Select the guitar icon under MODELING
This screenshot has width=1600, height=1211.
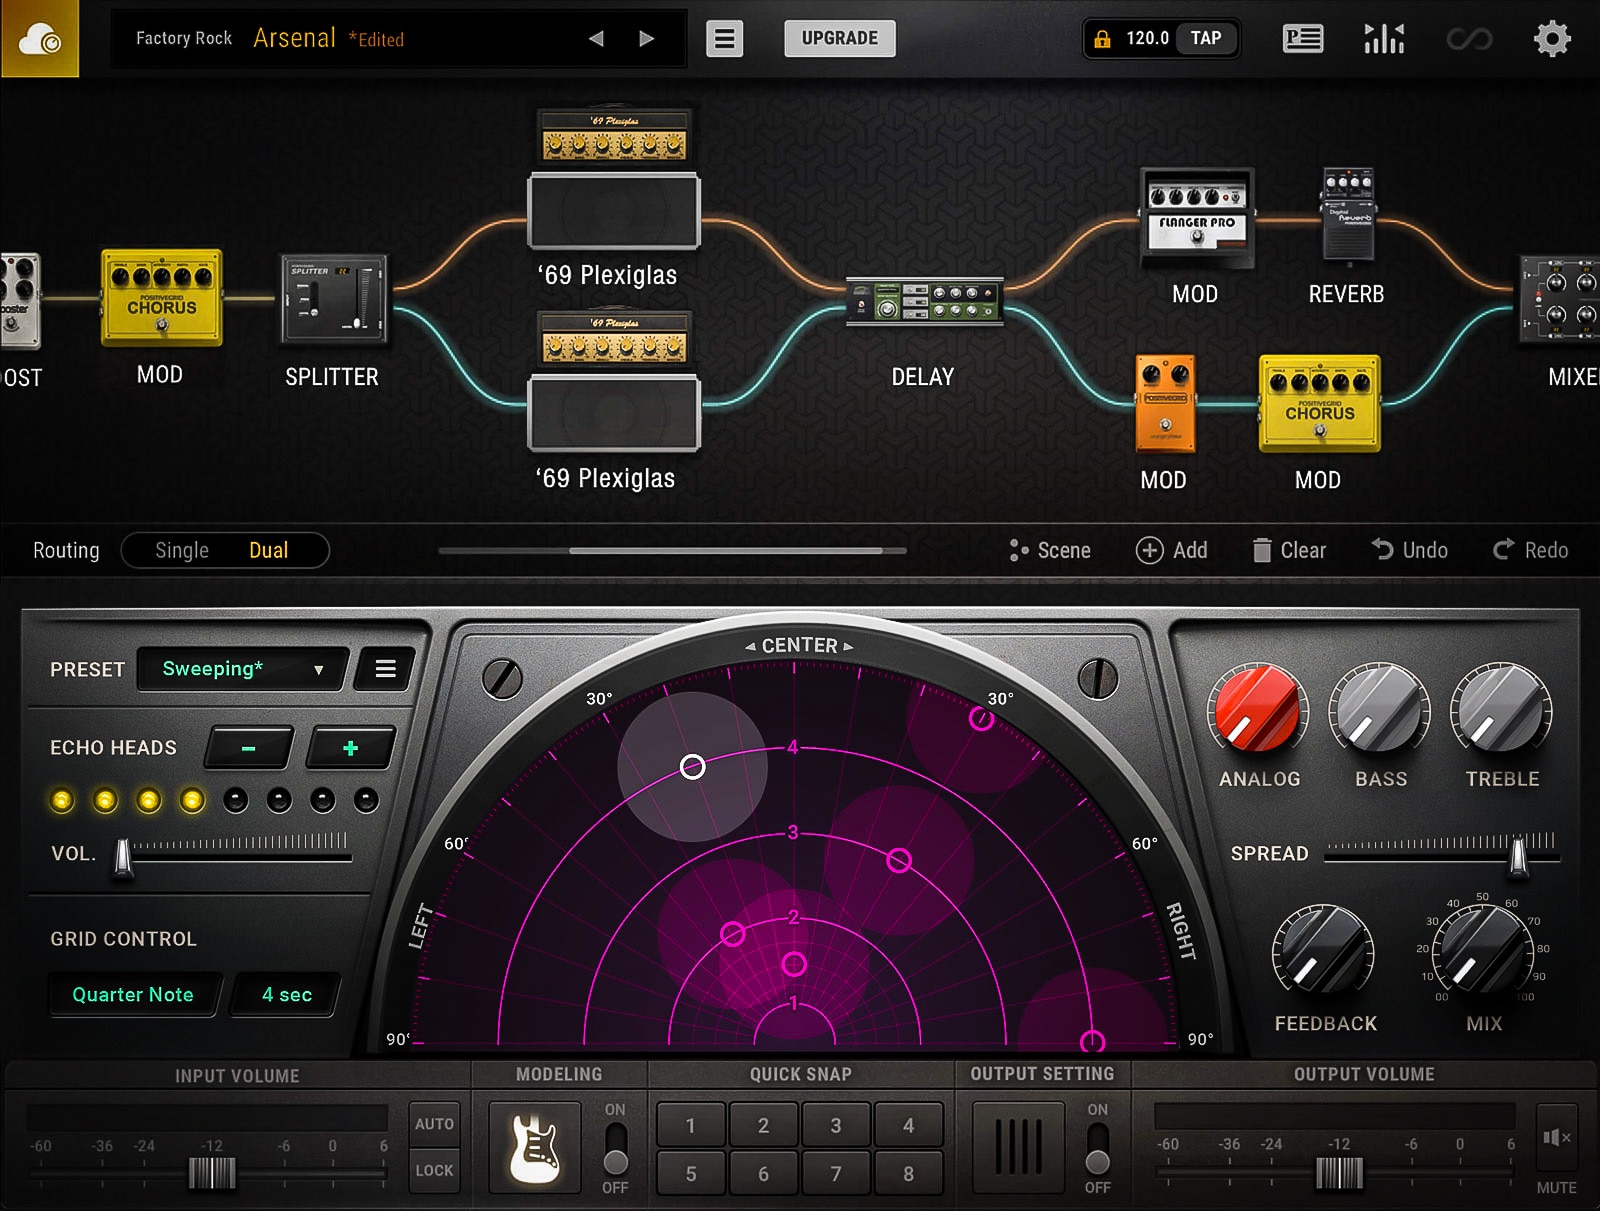tap(534, 1146)
